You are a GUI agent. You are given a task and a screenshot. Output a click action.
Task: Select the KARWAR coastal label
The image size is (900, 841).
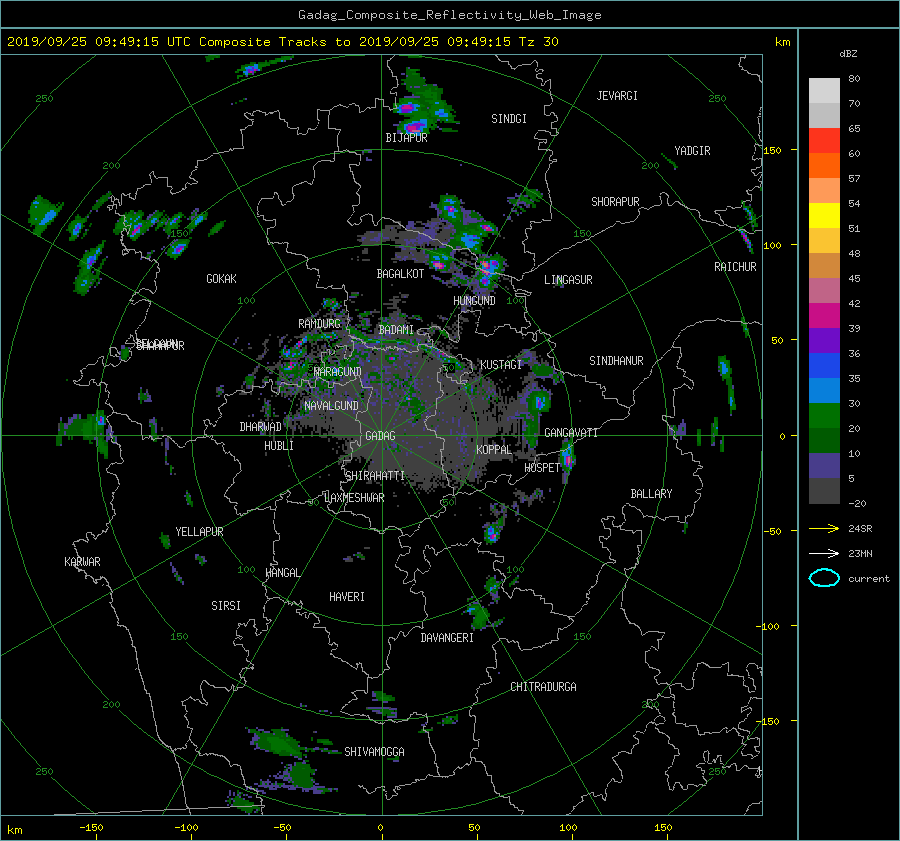pos(82,562)
